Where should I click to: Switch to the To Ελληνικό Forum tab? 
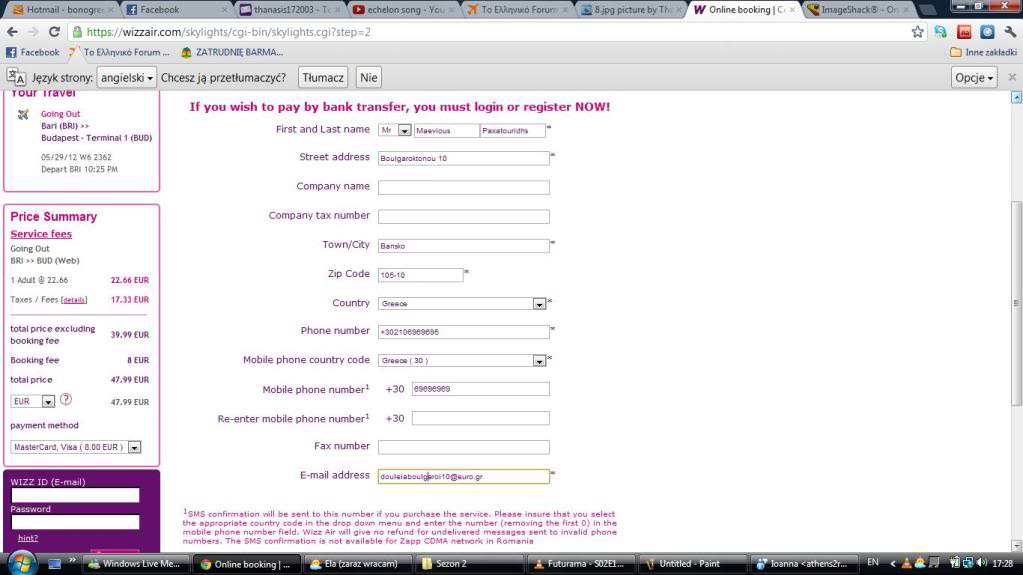517,10
